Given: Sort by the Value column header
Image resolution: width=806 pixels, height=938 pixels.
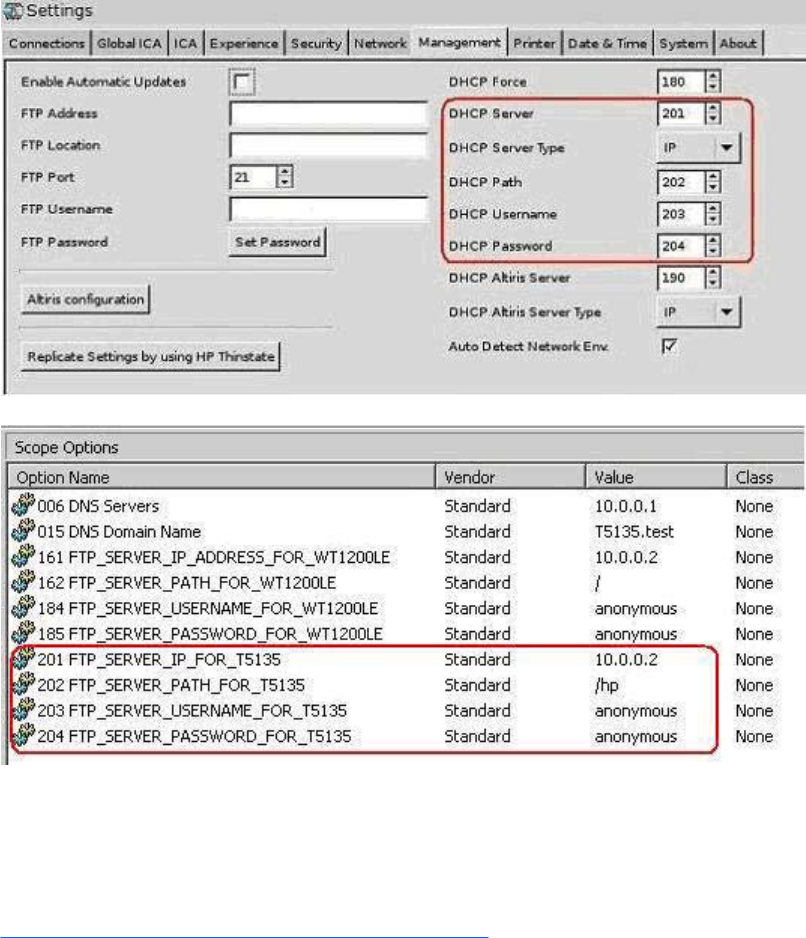Looking at the screenshot, I should click(x=656, y=477).
